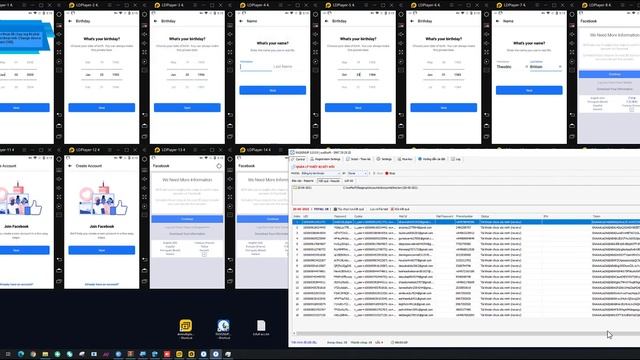Open the blue clock shortcut on desktop
640x360 pixels.
pos(223,326)
